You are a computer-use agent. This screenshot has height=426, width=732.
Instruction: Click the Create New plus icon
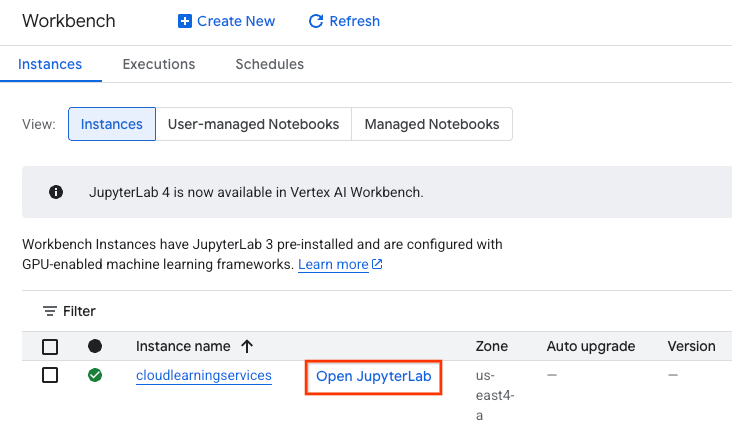click(x=185, y=21)
